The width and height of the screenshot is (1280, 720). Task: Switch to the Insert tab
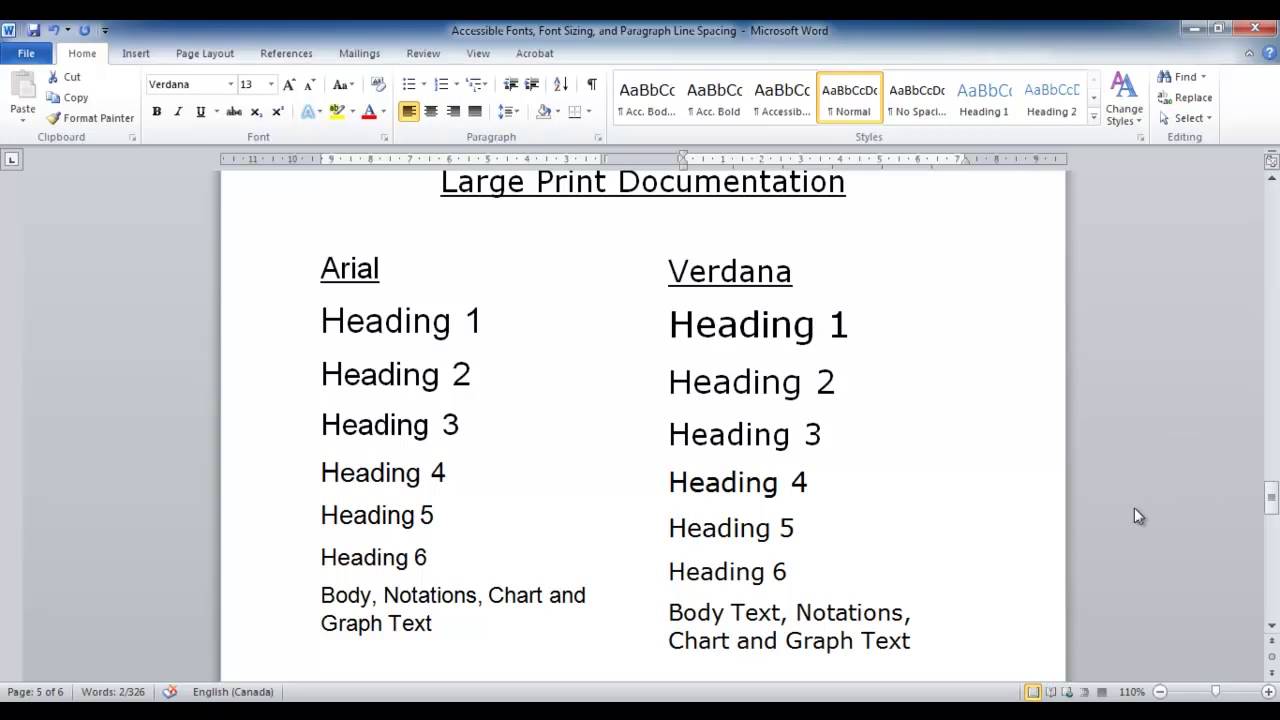point(136,54)
